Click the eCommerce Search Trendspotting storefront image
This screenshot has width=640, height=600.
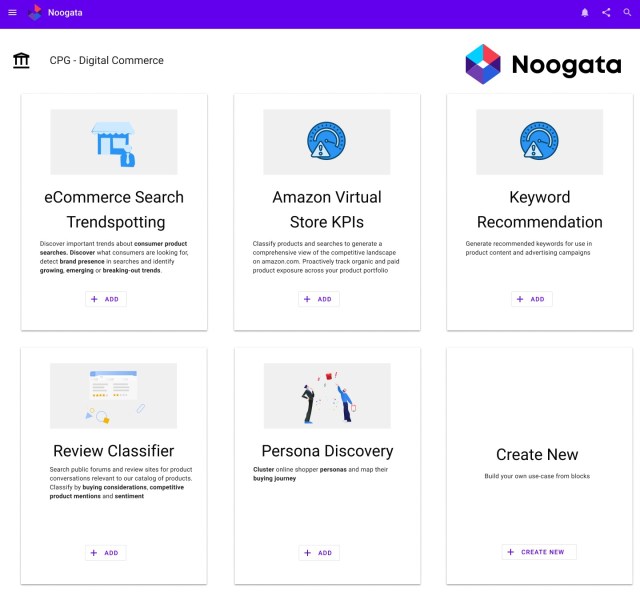pos(114,142)
